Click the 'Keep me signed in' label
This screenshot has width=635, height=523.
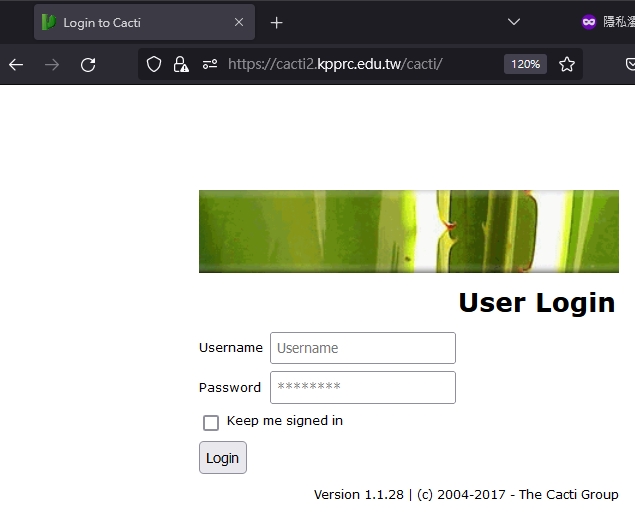[x=285, y=421]
